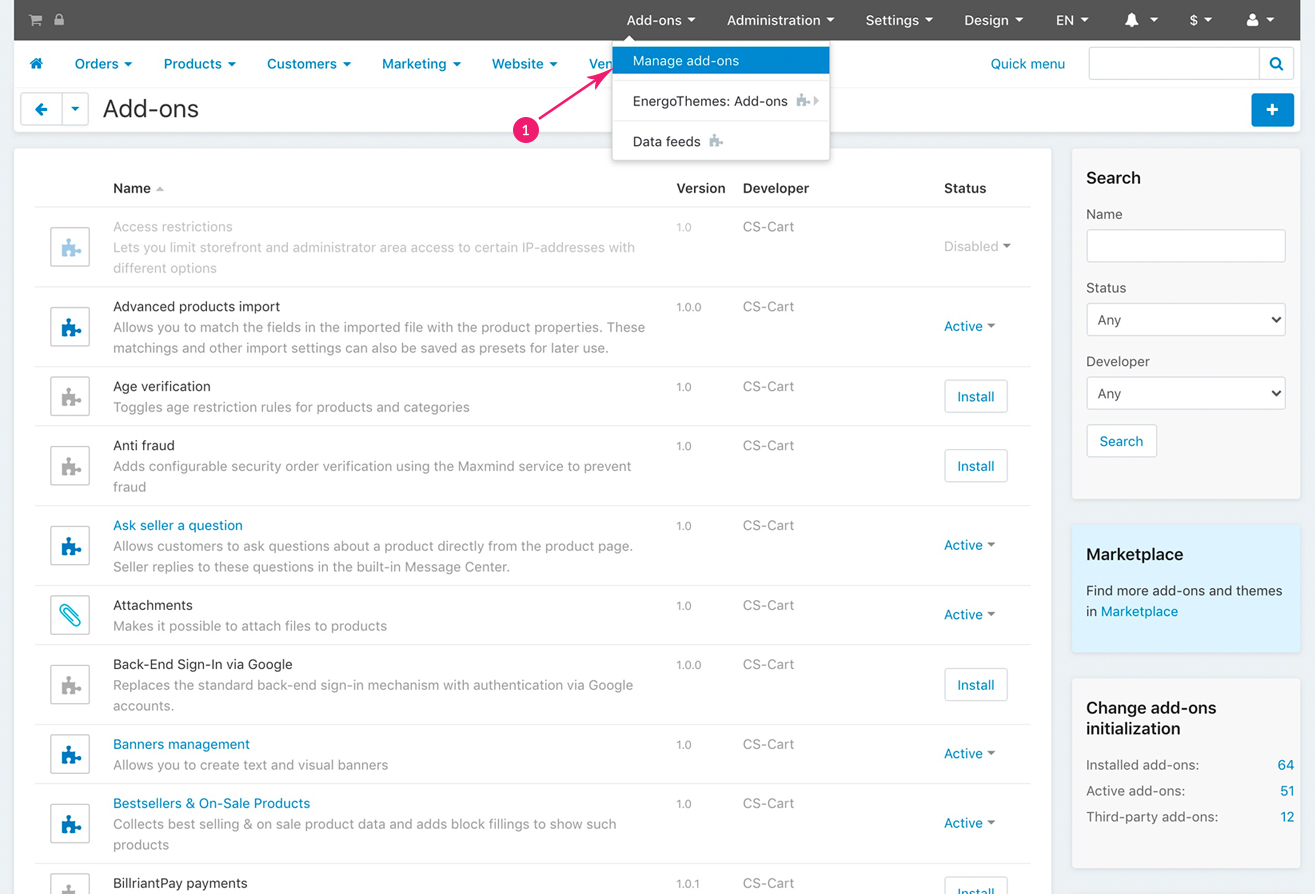Toggle Advanced products import Active status
Image resolution: width=1315 pixels, height=894 pixels.
(x=969, y=326)
